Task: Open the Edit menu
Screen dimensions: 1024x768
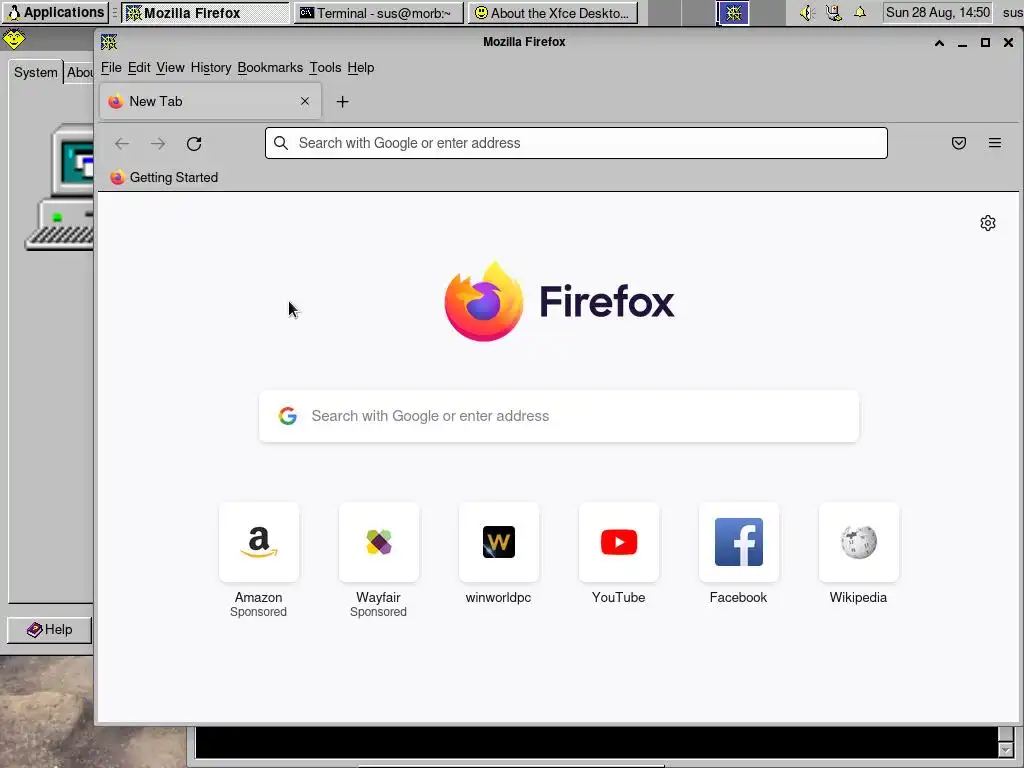Action: [x=139, y=68]
